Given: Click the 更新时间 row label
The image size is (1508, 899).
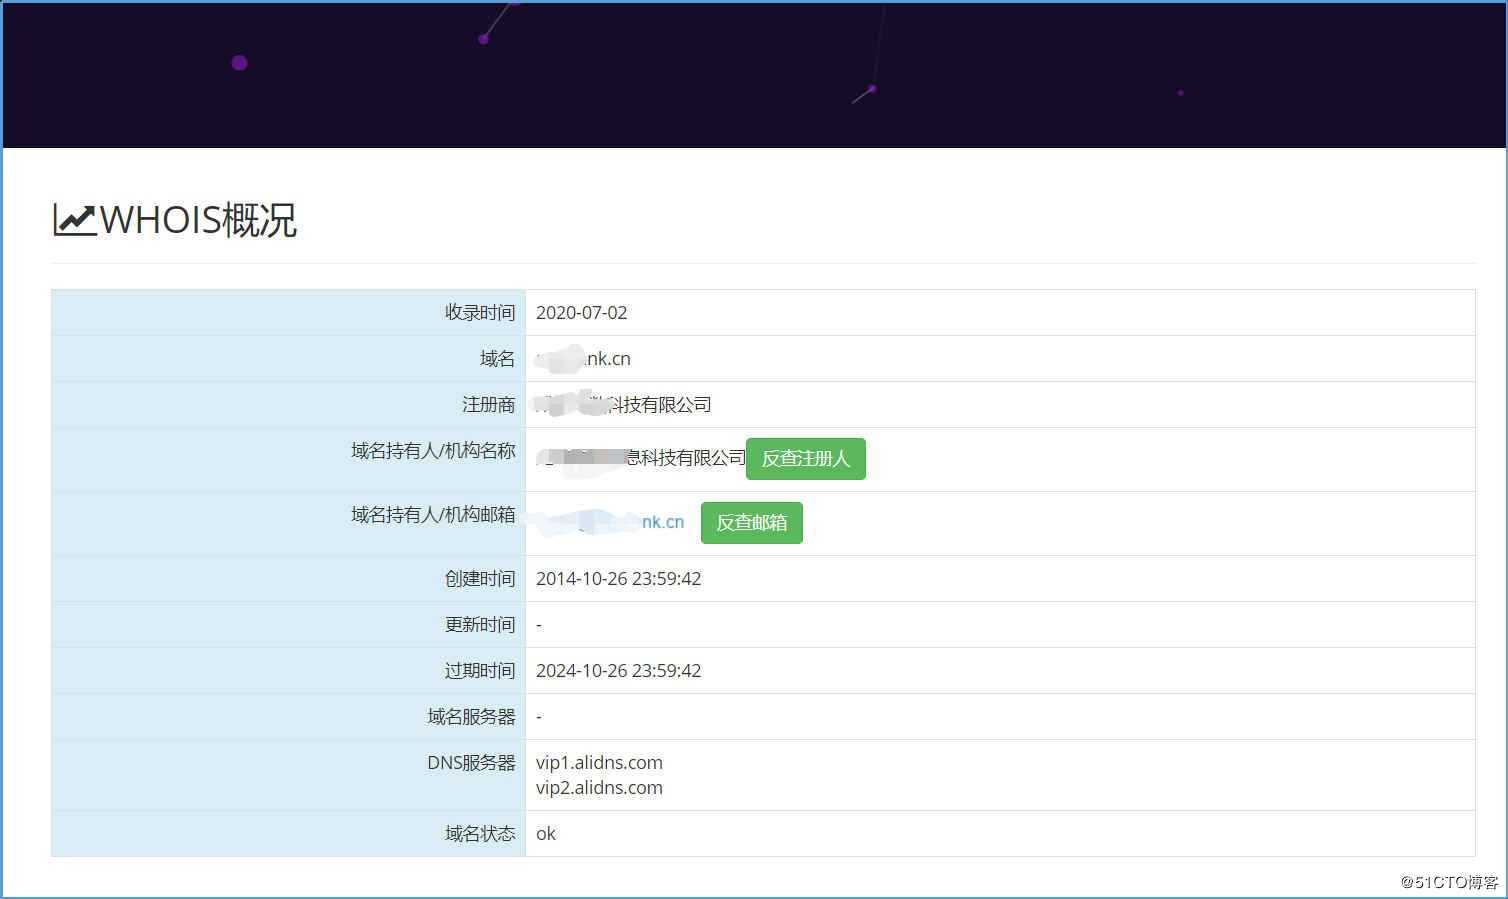Looking at the screenshot, I should [x=480, y=625].
